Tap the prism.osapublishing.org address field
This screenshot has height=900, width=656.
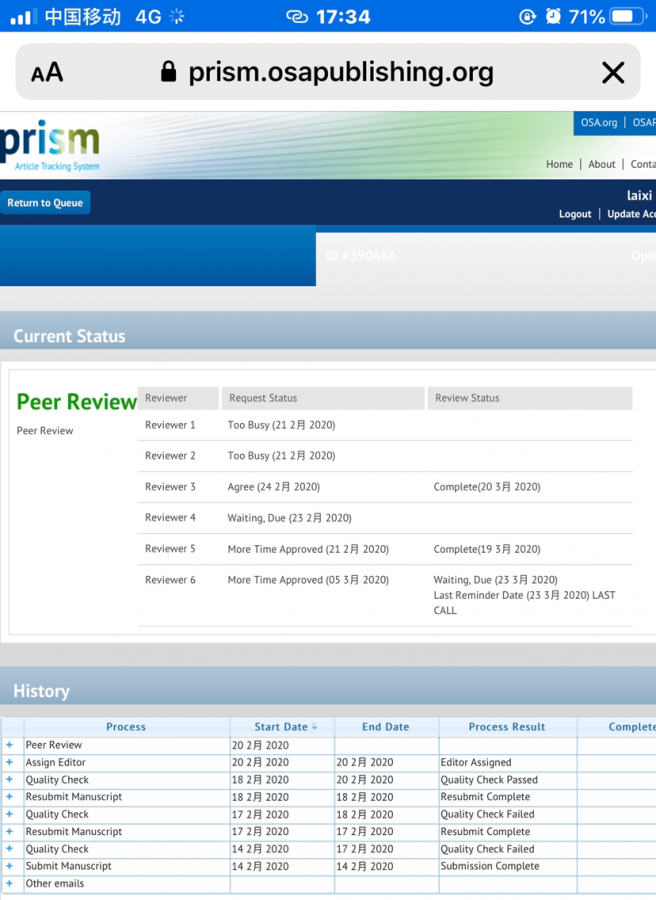[x=340, y=72]
